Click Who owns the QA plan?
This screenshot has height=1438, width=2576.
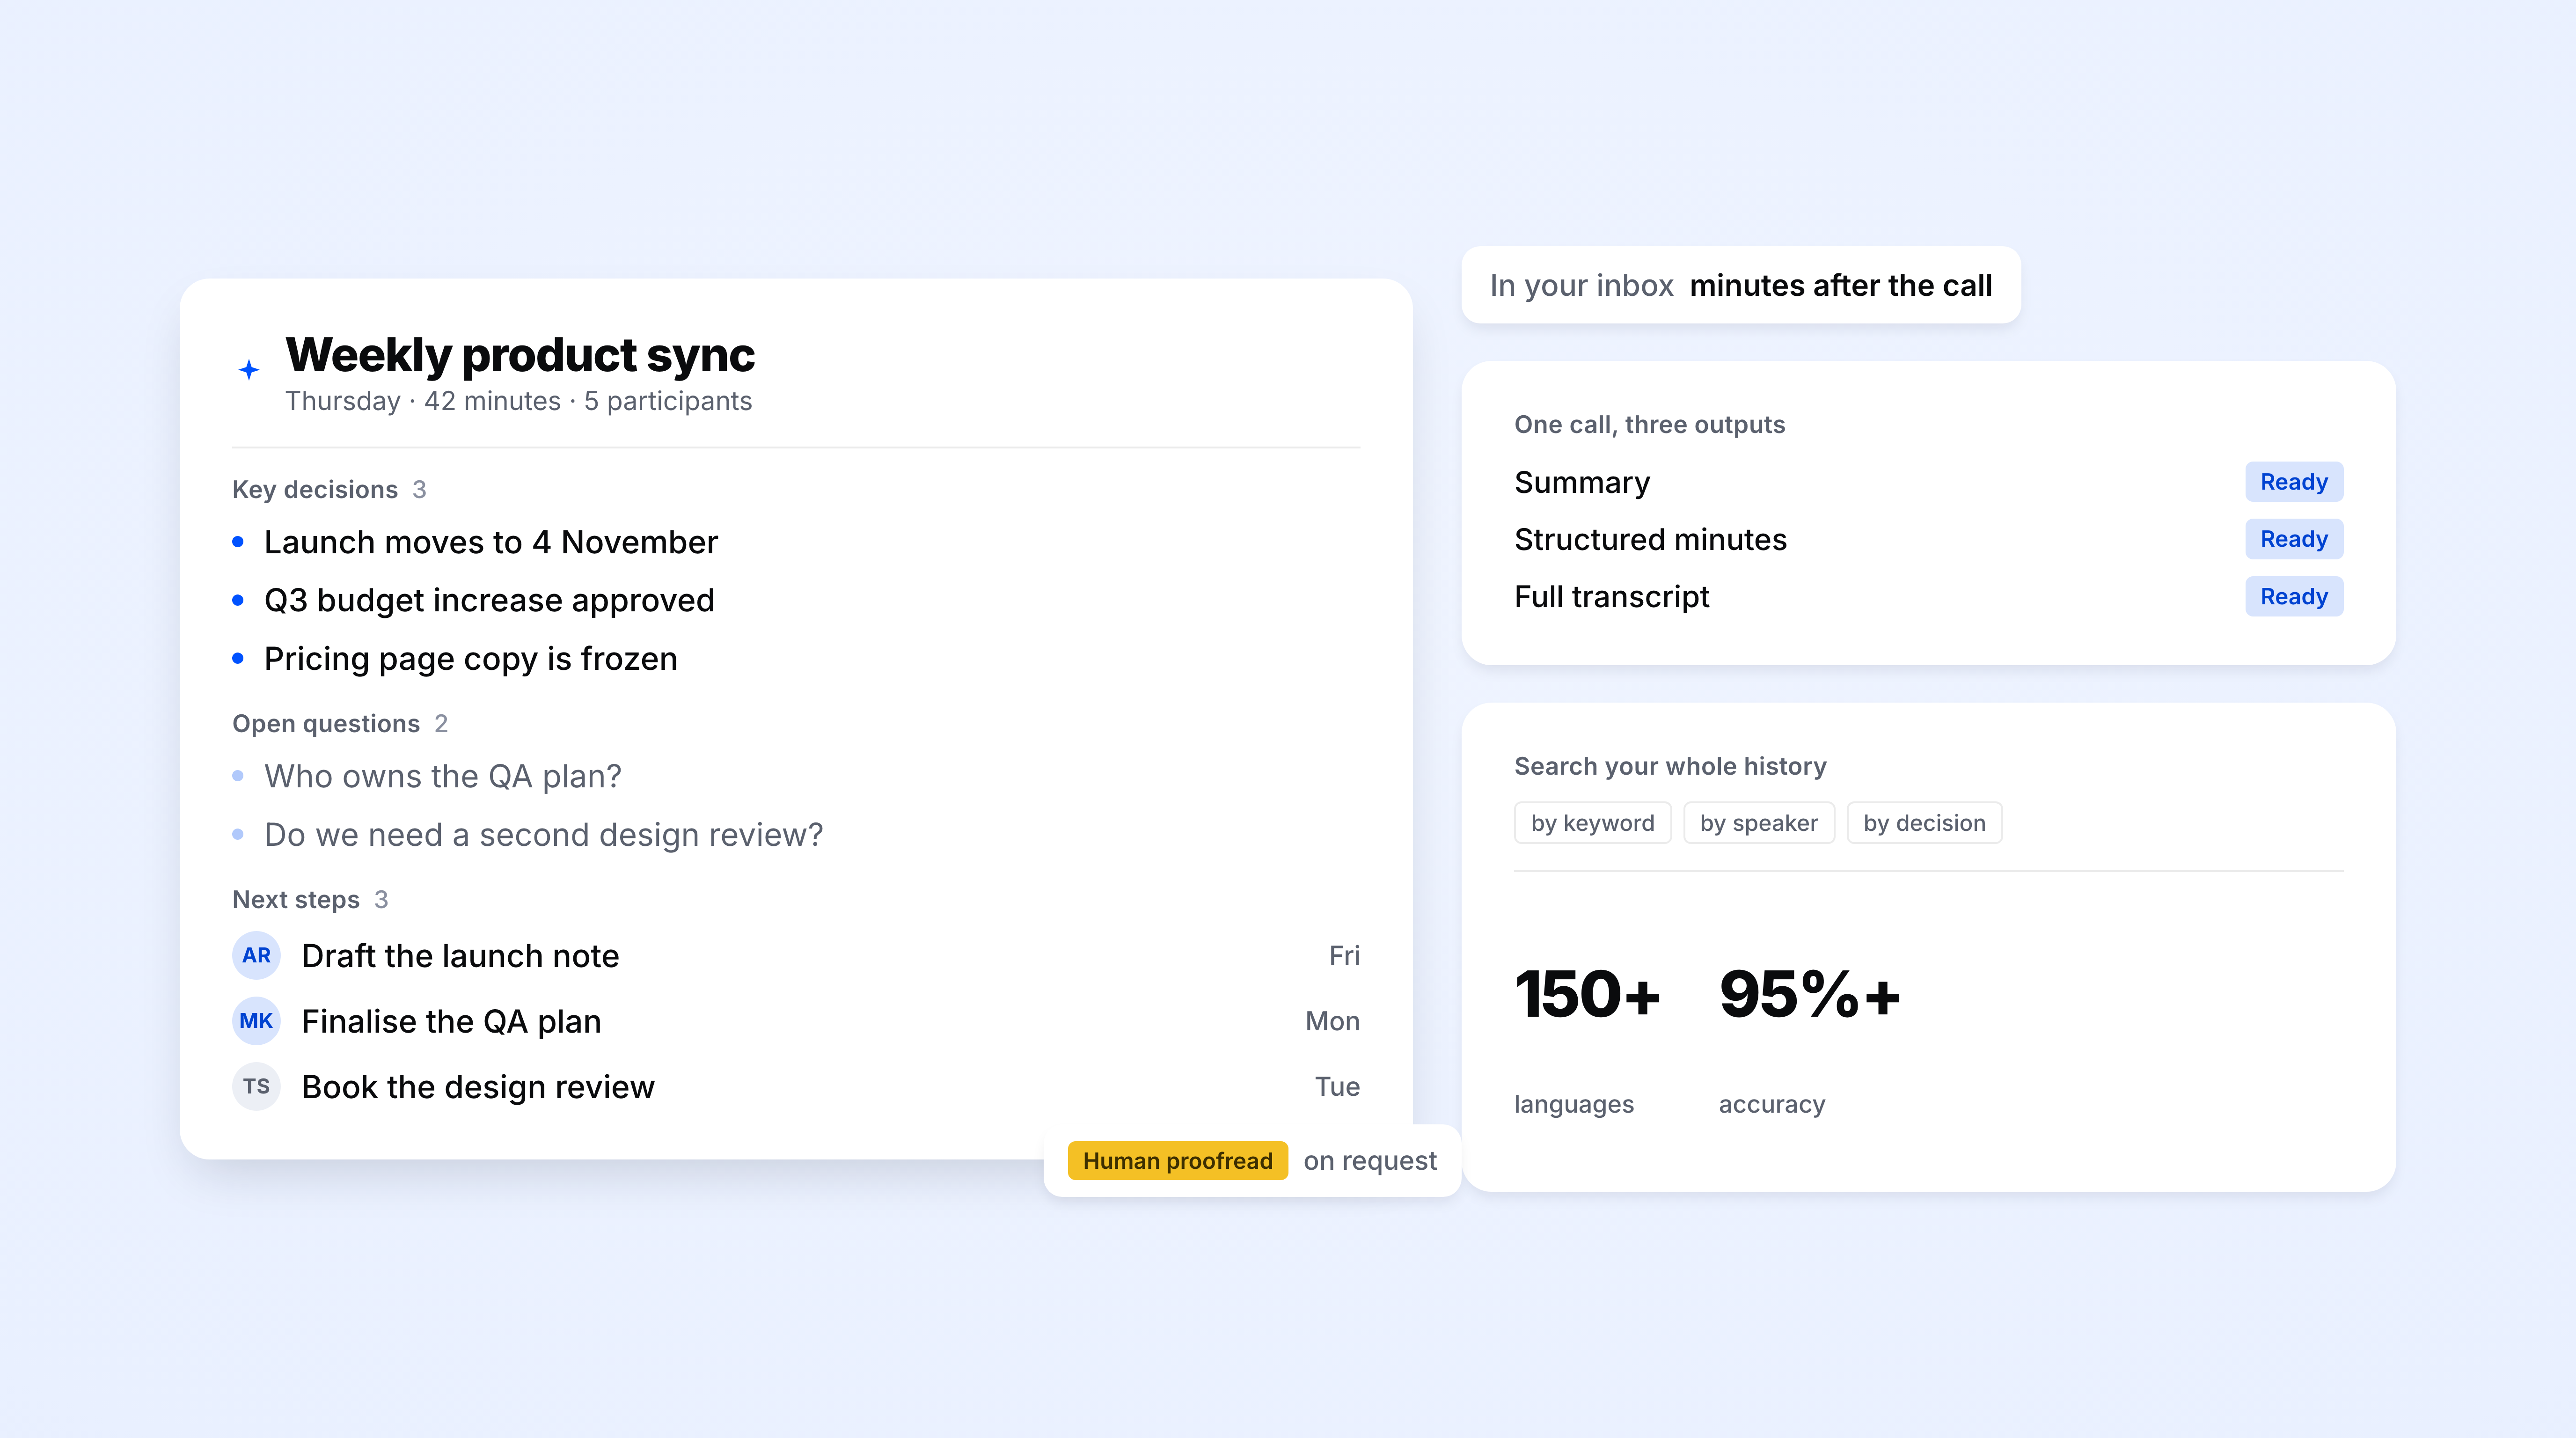click(443, 776)
